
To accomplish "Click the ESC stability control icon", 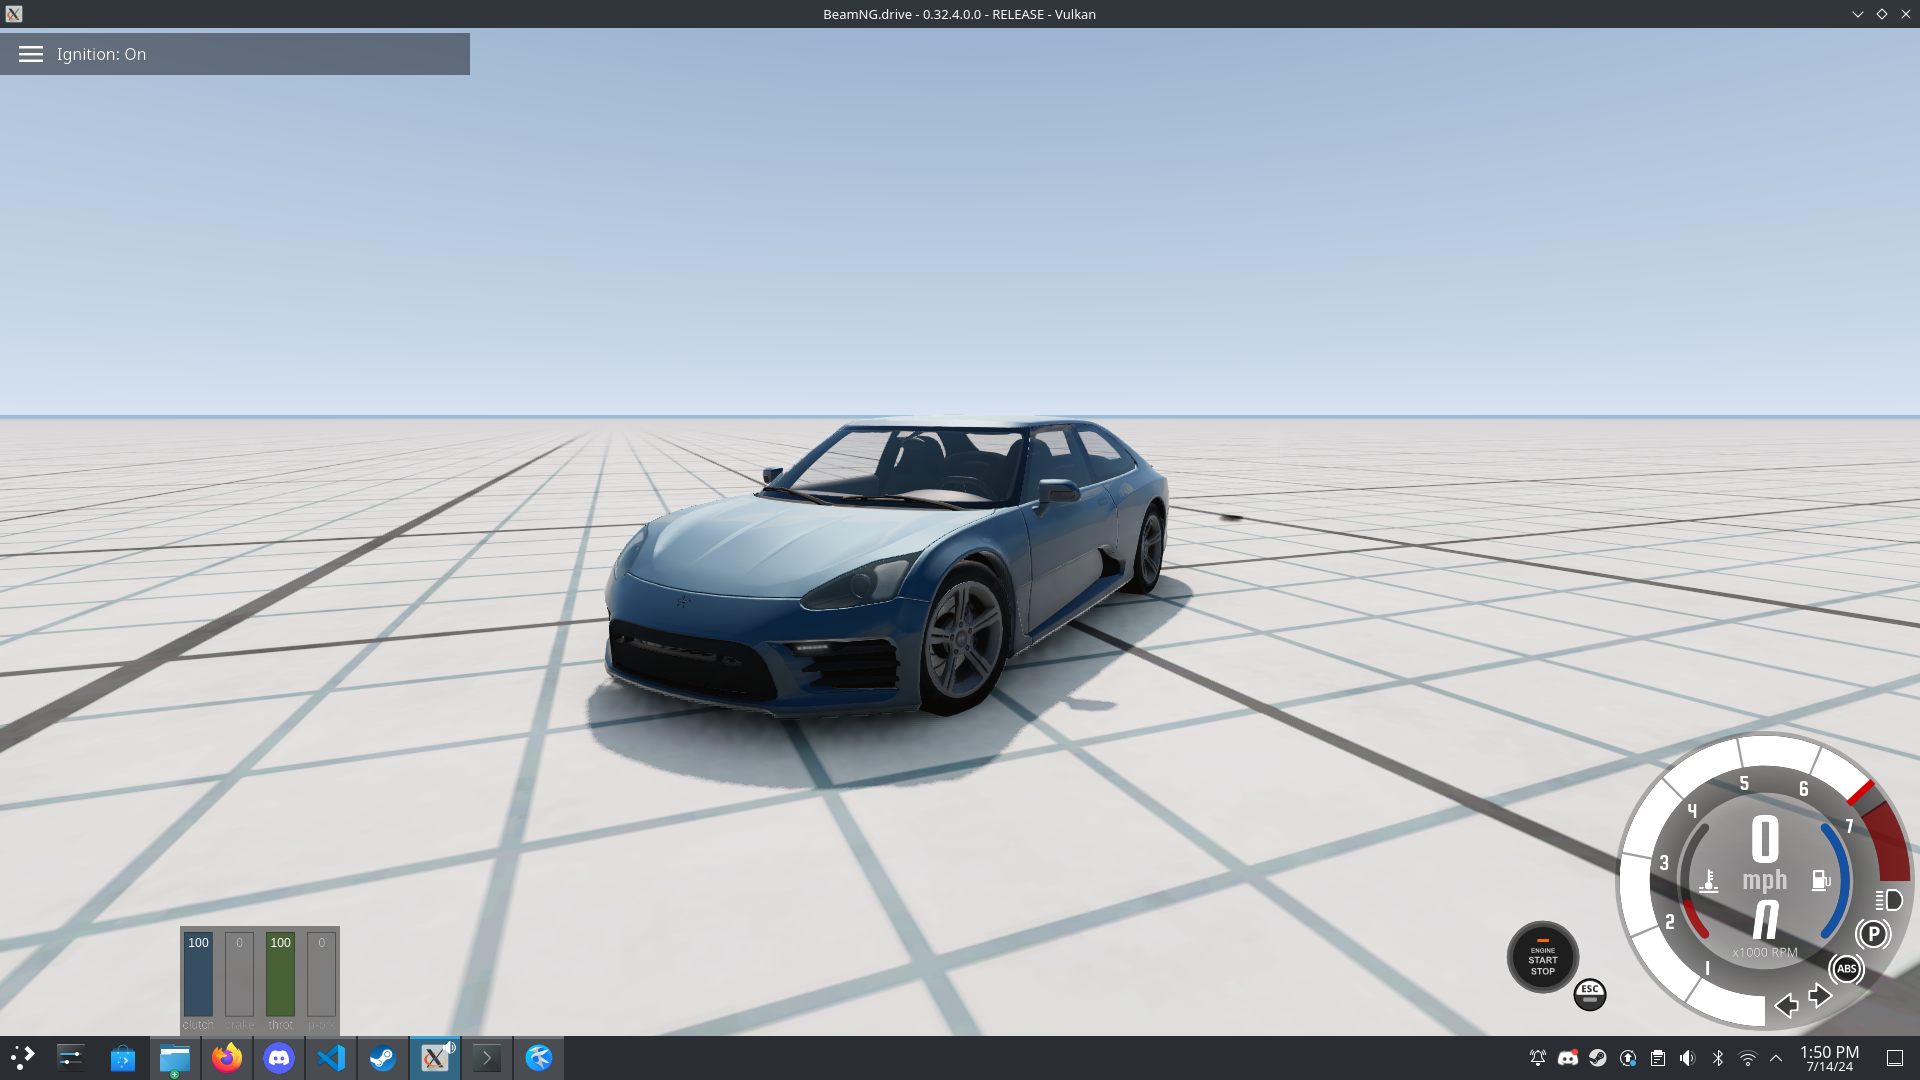I will 1589,994.
